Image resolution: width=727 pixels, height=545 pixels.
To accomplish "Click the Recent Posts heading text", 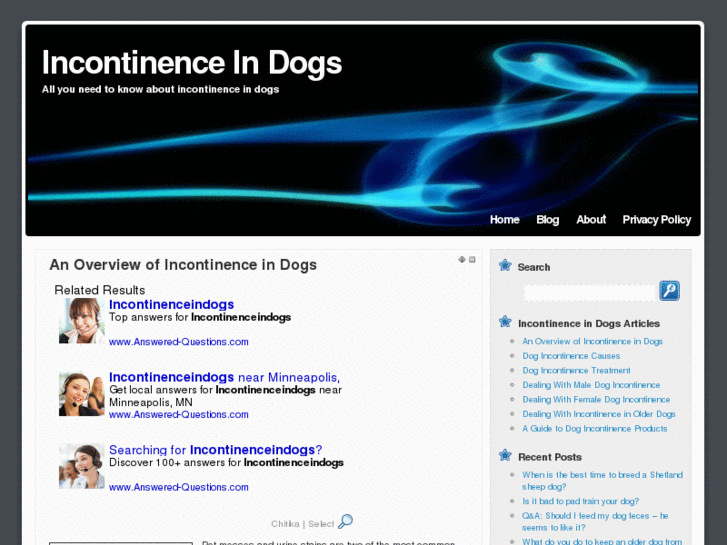I will (549, 457).
